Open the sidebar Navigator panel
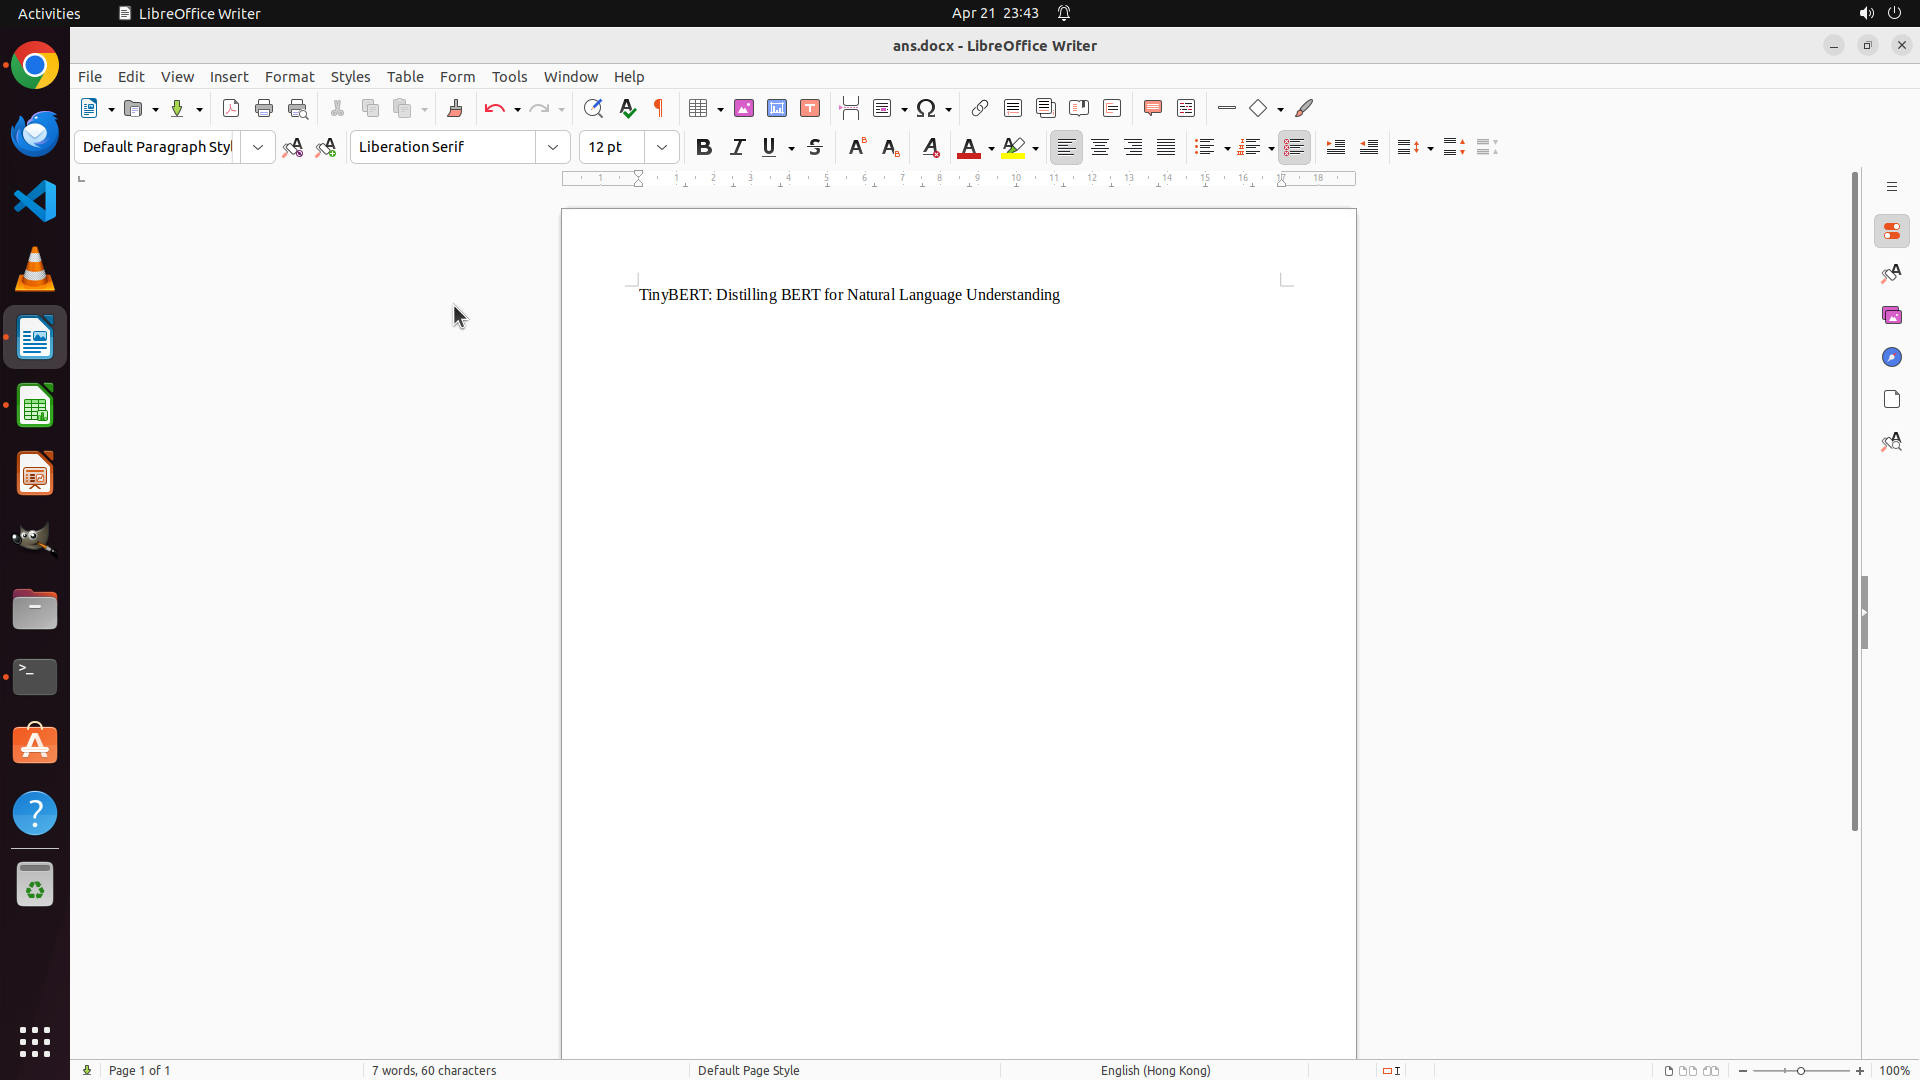This screenshot has width=1920, height=1080. point(1891,357)
